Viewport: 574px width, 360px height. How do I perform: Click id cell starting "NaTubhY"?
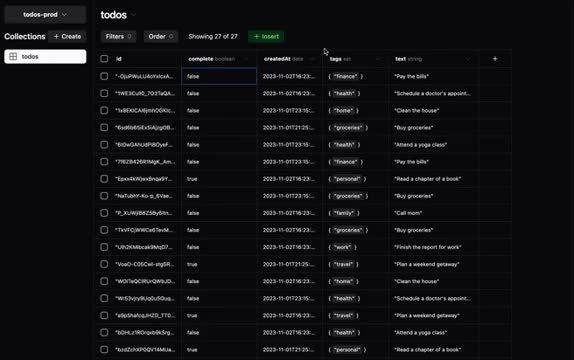(x=144, y=196)
